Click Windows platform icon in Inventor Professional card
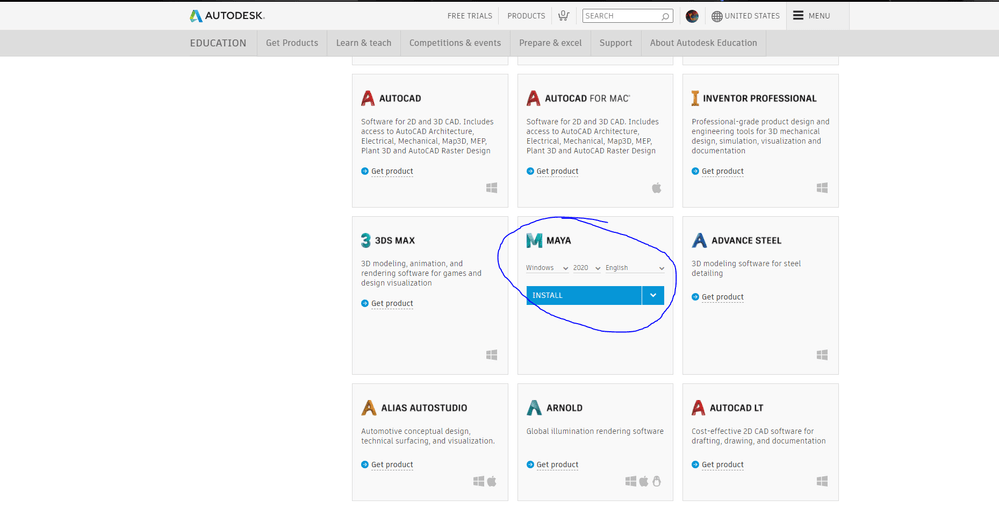This screenshot has height=505, width=999. (x=822, y=188)
